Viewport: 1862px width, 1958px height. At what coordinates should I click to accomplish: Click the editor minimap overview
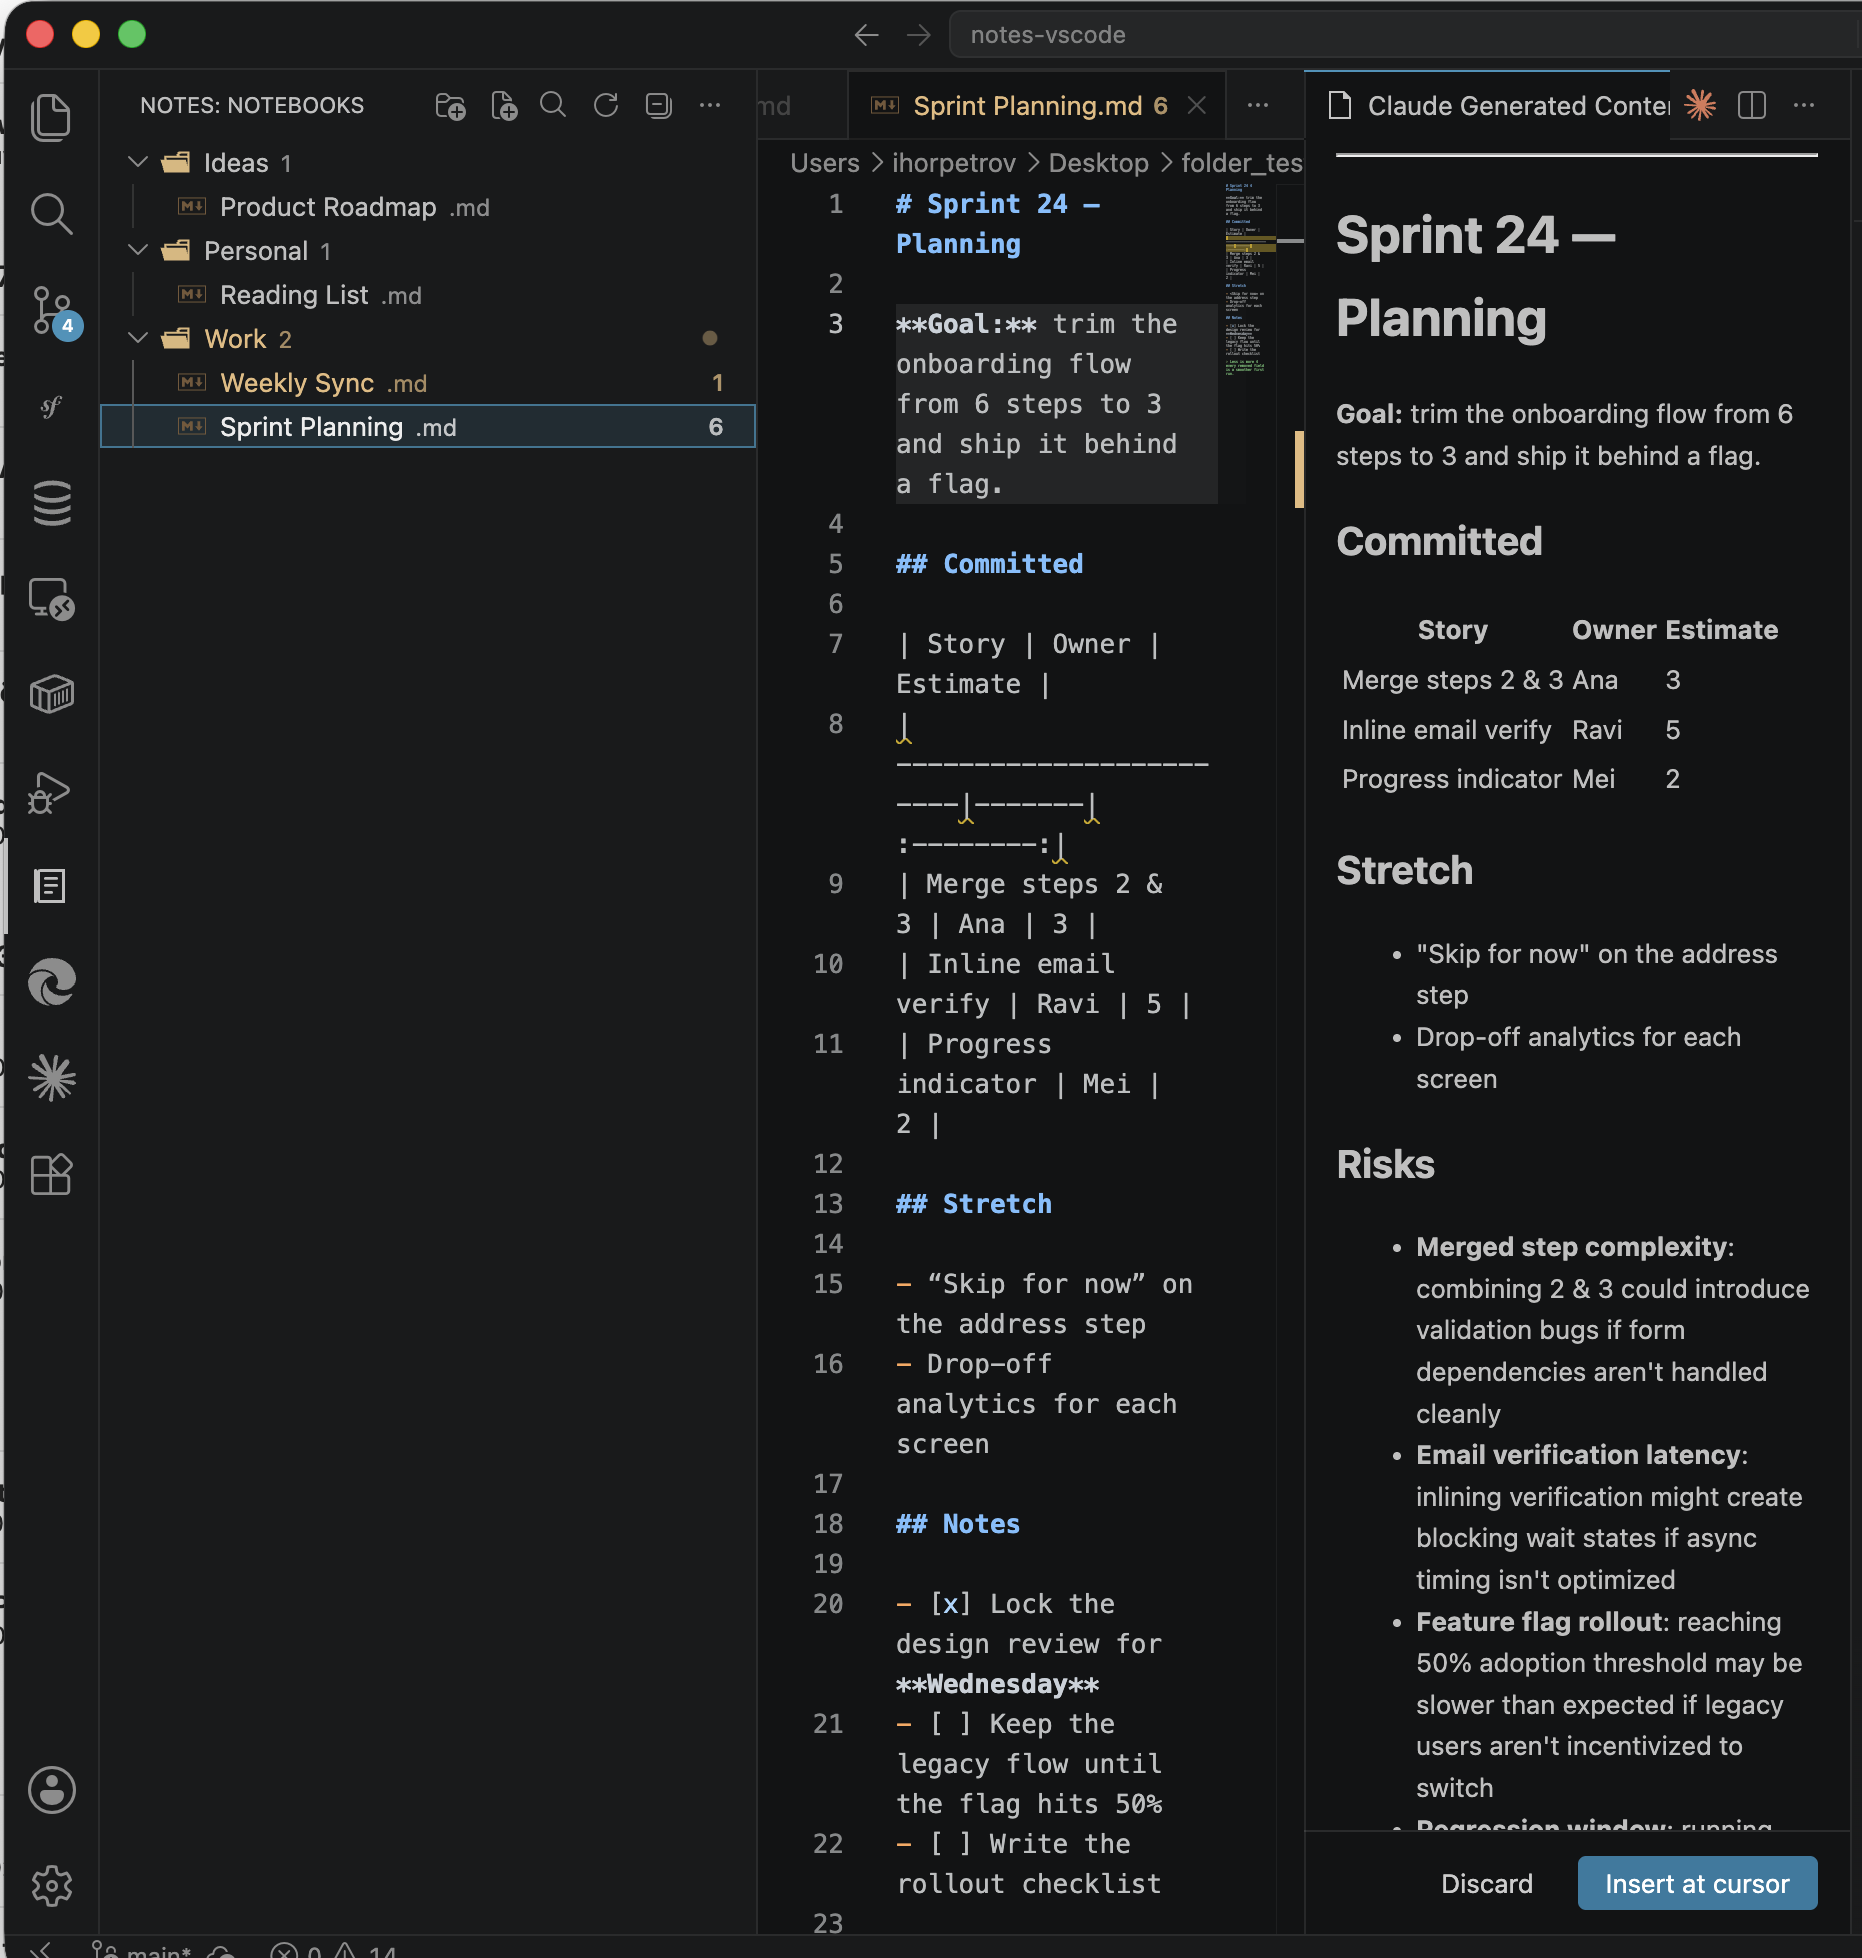tap(1248, 280)
